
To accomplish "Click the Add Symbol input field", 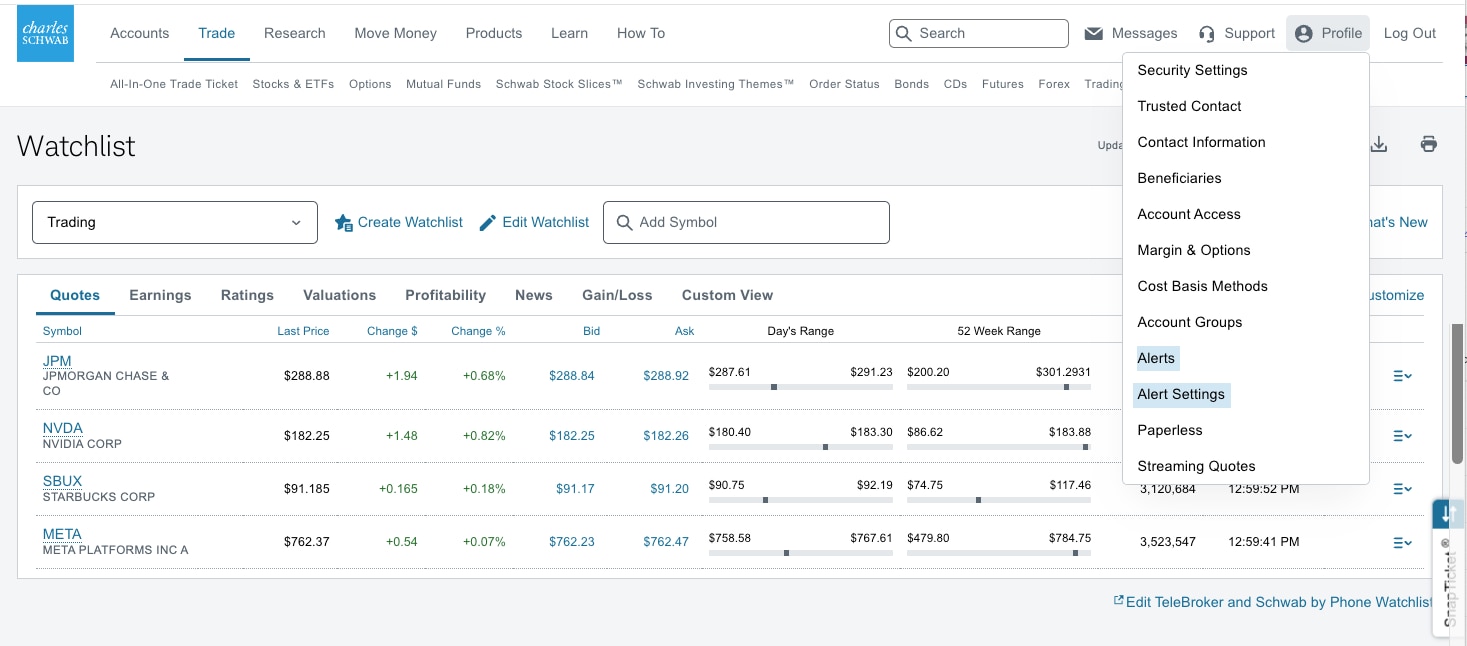I will pyautogui.click(x=746, y=222).
